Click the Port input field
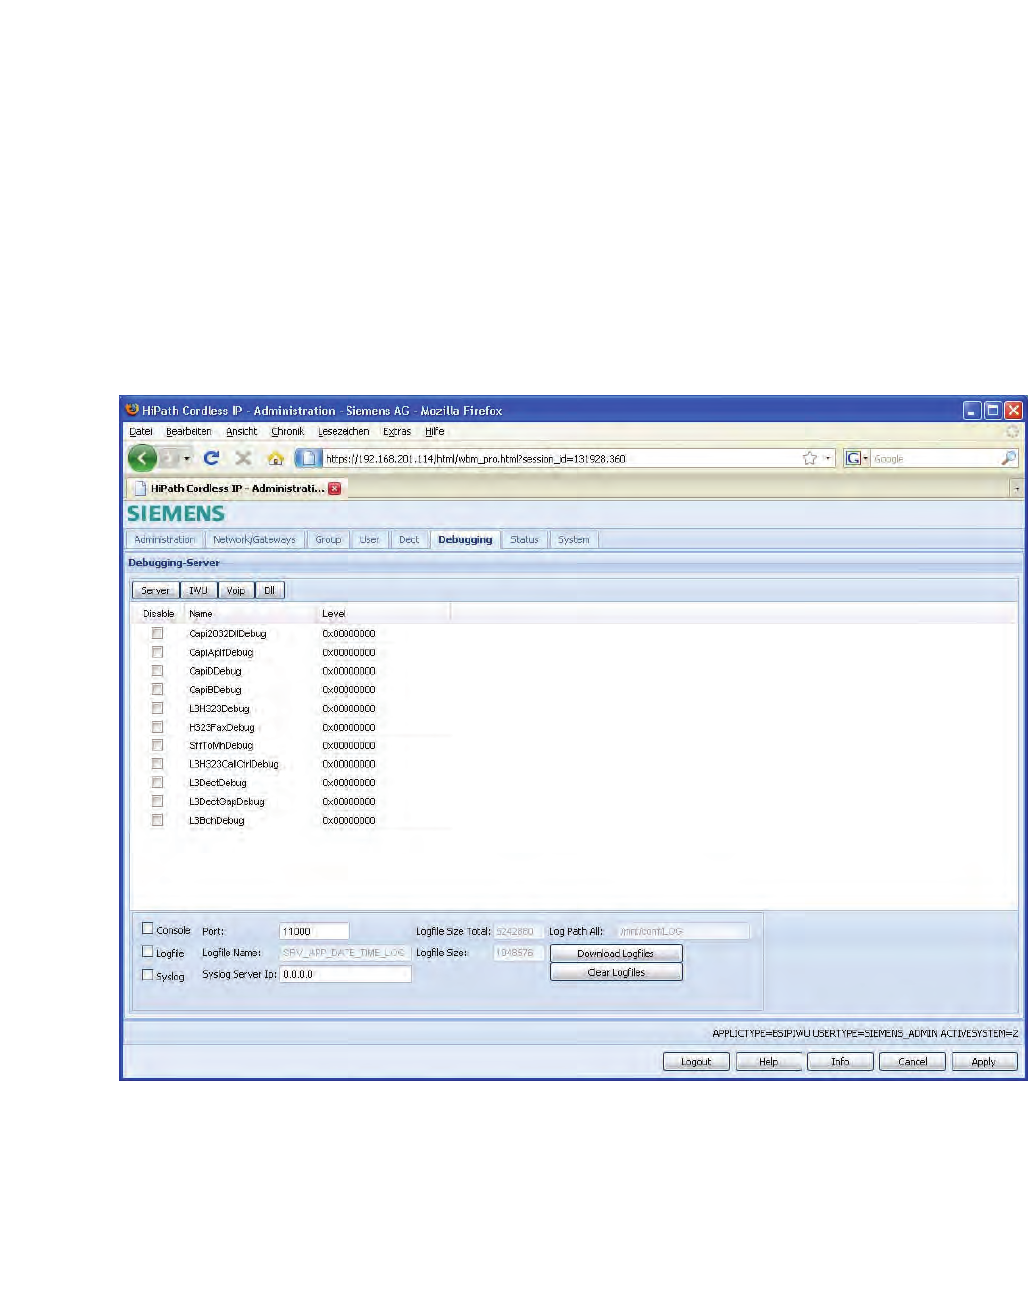The image size is (1028, 1314). tap(314, 931)
